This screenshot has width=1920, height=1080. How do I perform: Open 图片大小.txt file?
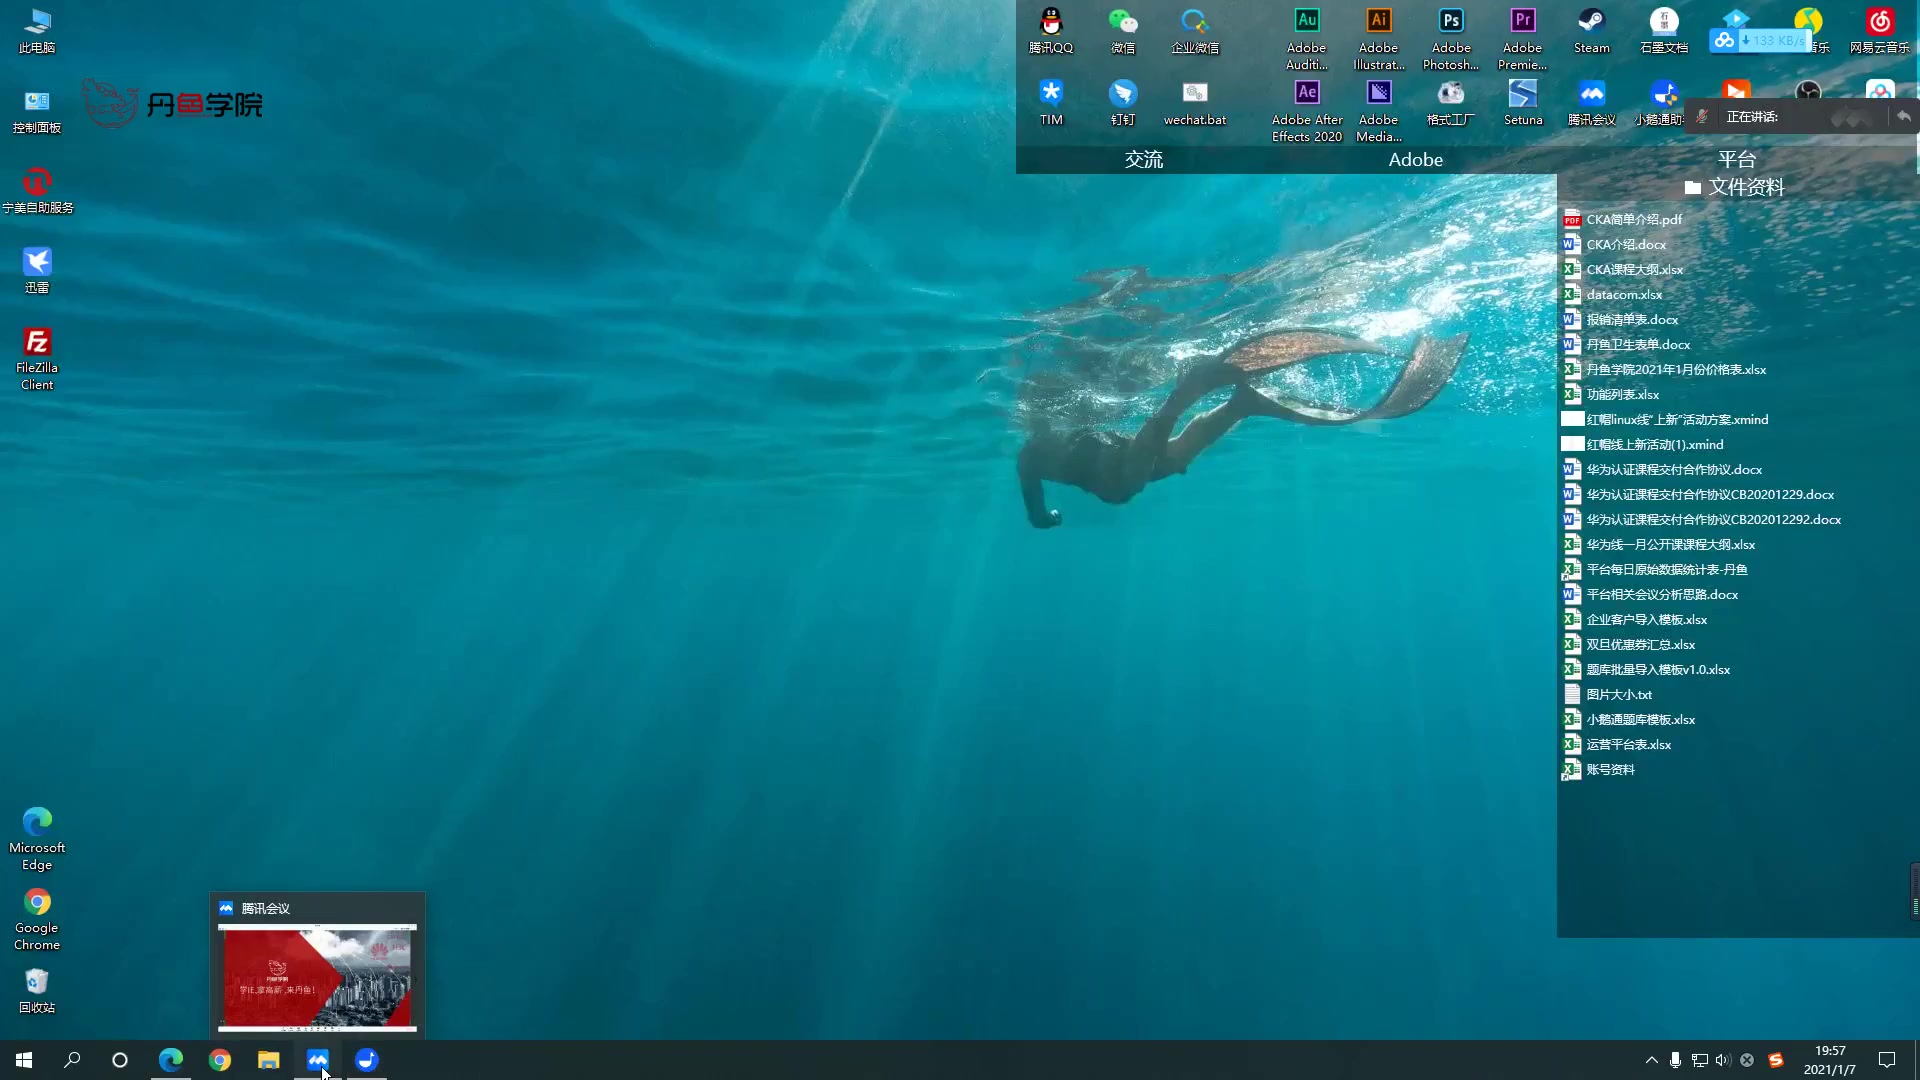point(1607,694)
